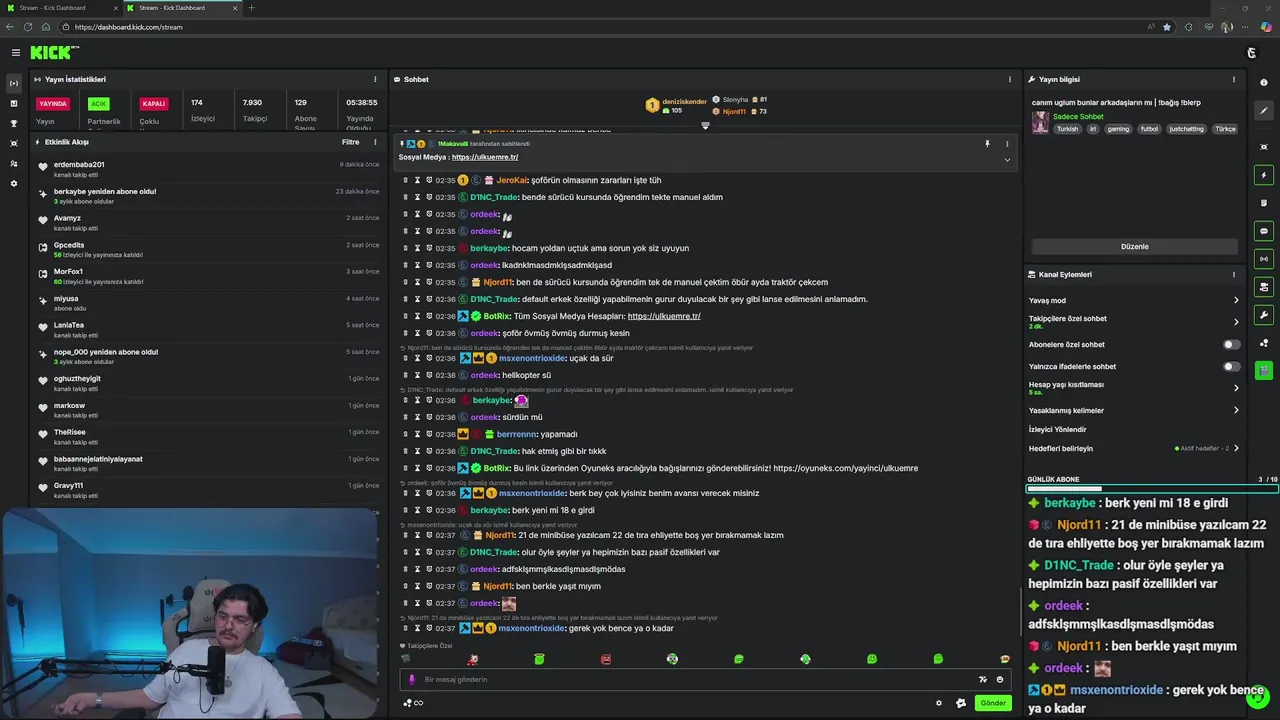Click the red-face emote in quick emote row

[605, 659]
